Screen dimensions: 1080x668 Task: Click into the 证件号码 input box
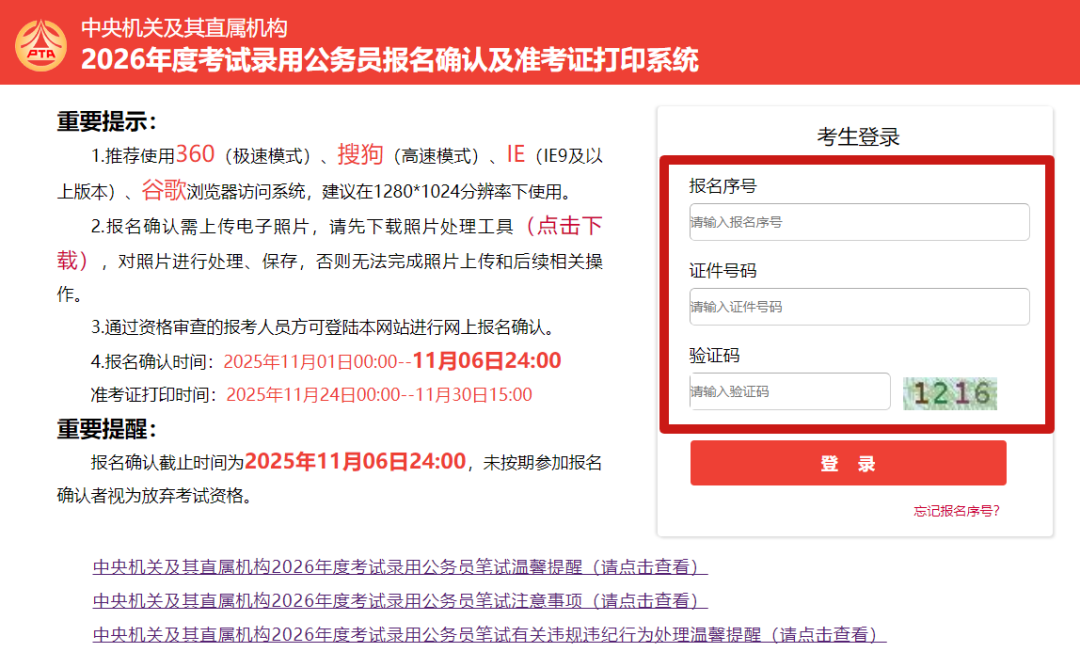858,307
